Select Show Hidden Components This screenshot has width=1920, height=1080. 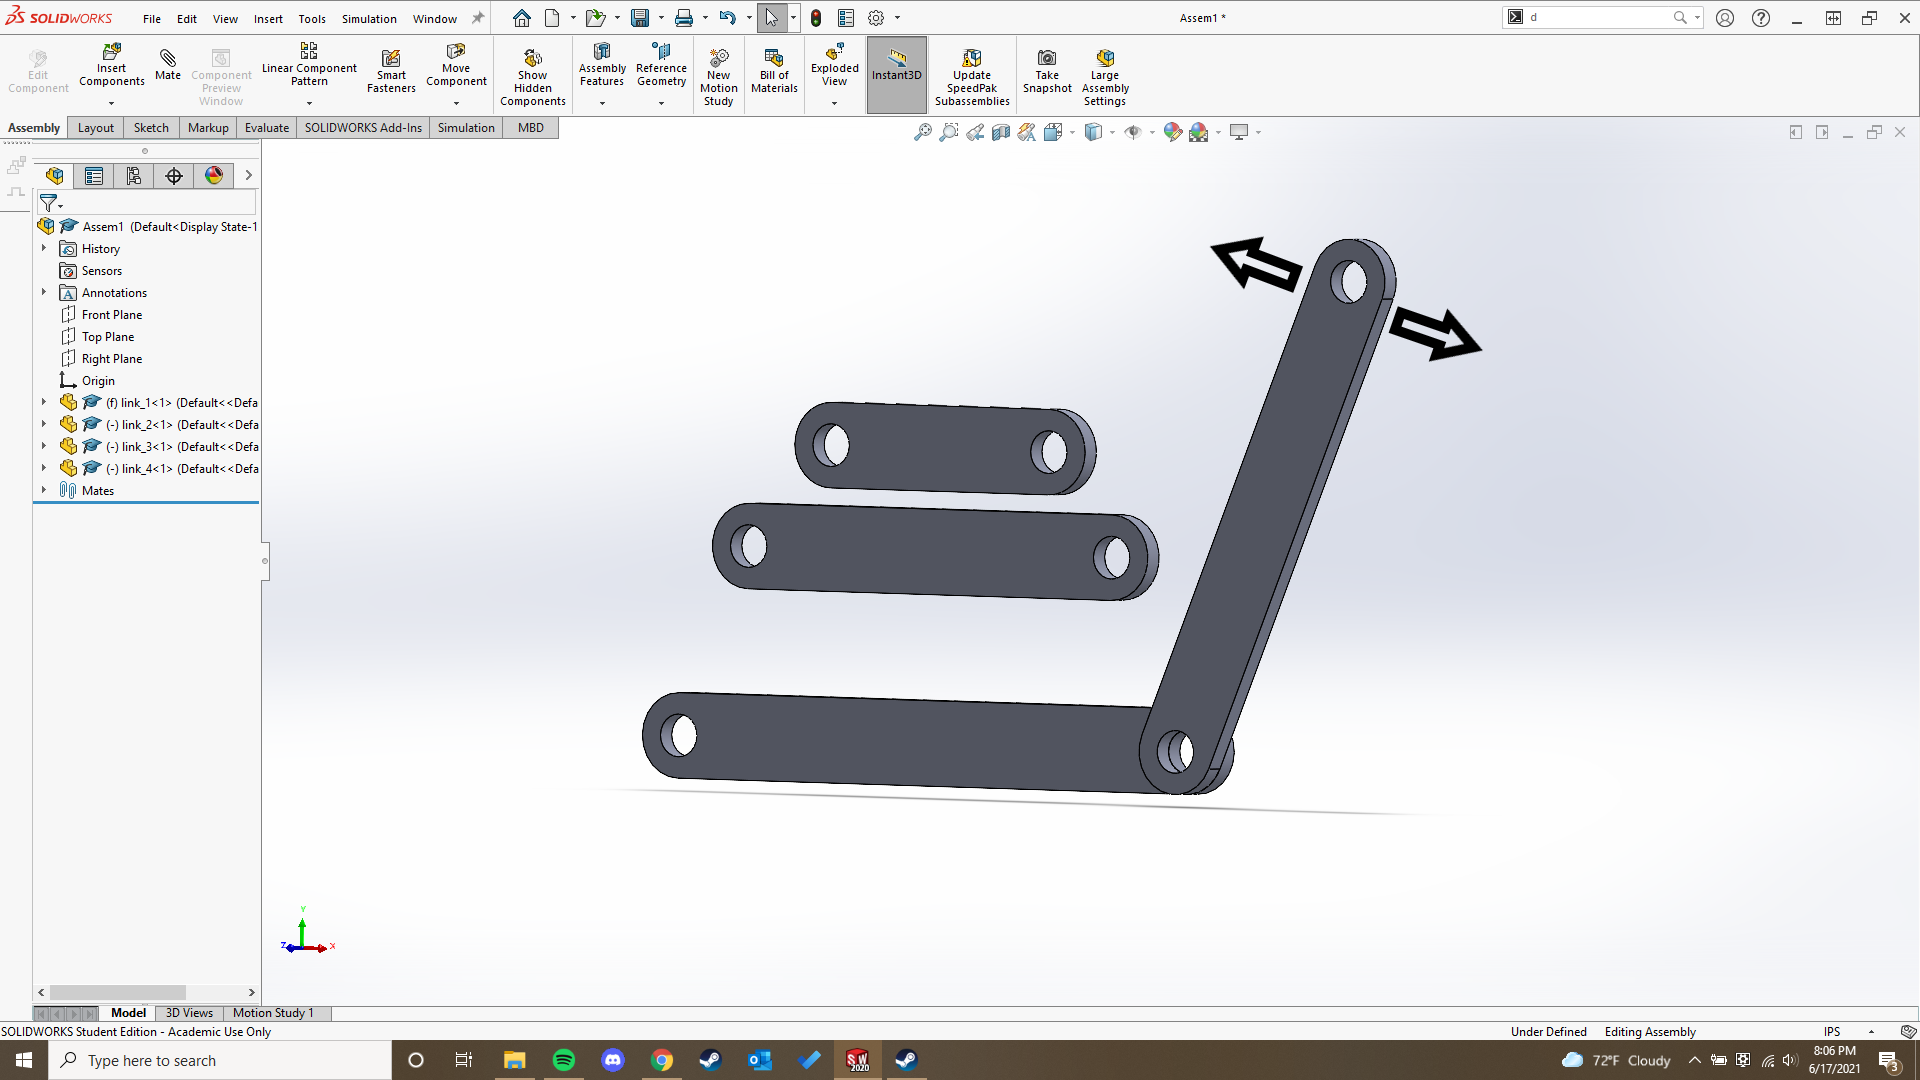point(533,74)
